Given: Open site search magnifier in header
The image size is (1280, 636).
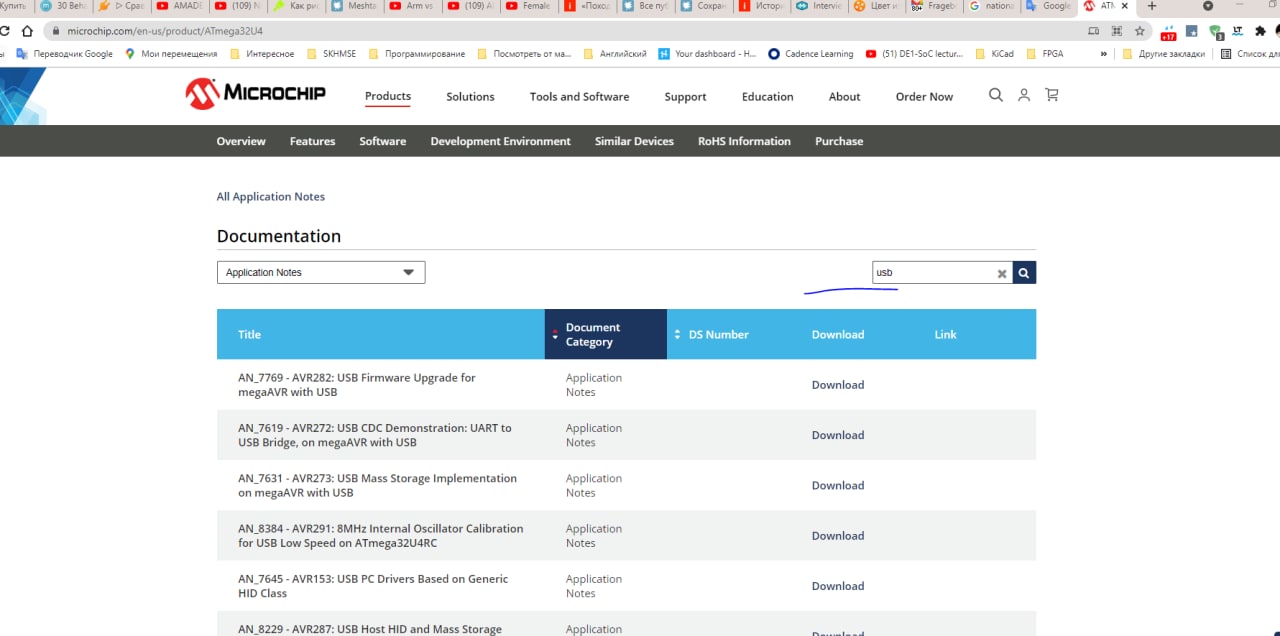Looking at the screenshot, I should click(x=995, y=95).
